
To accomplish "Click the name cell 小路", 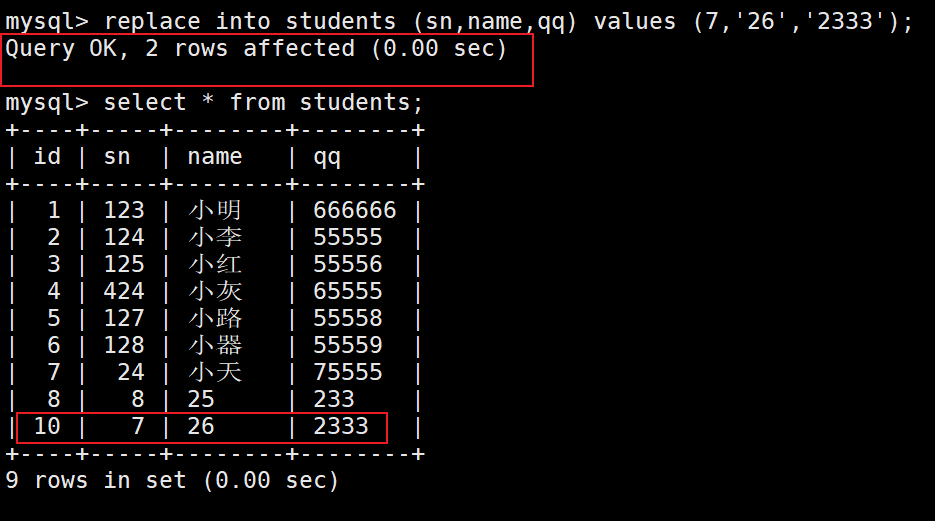I will point(215,318).
